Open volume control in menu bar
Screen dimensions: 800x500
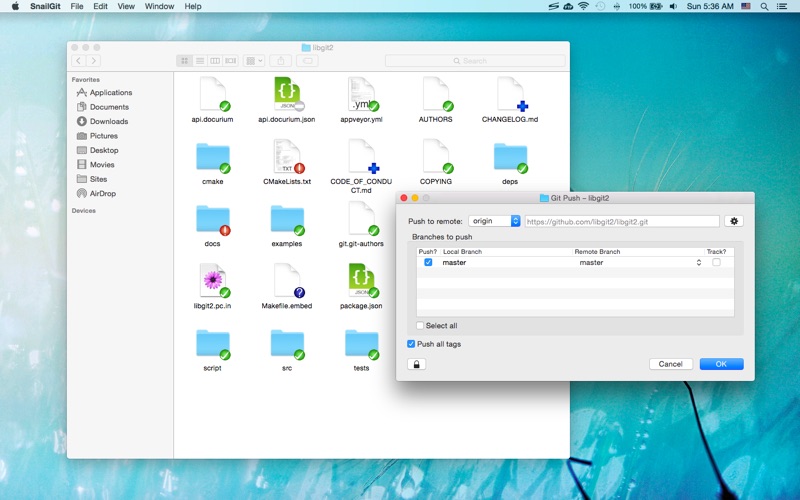(673, 6)
